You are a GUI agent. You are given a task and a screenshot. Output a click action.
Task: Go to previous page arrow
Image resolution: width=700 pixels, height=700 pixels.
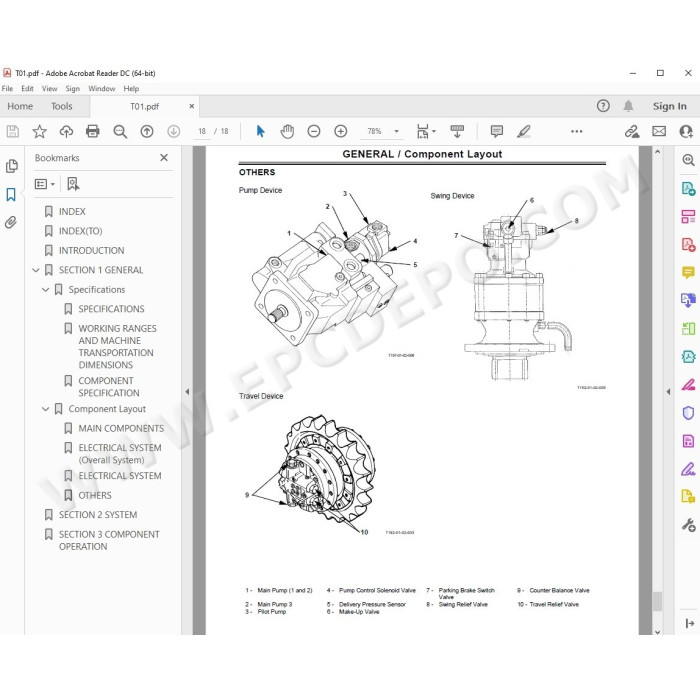pos(147,131)
